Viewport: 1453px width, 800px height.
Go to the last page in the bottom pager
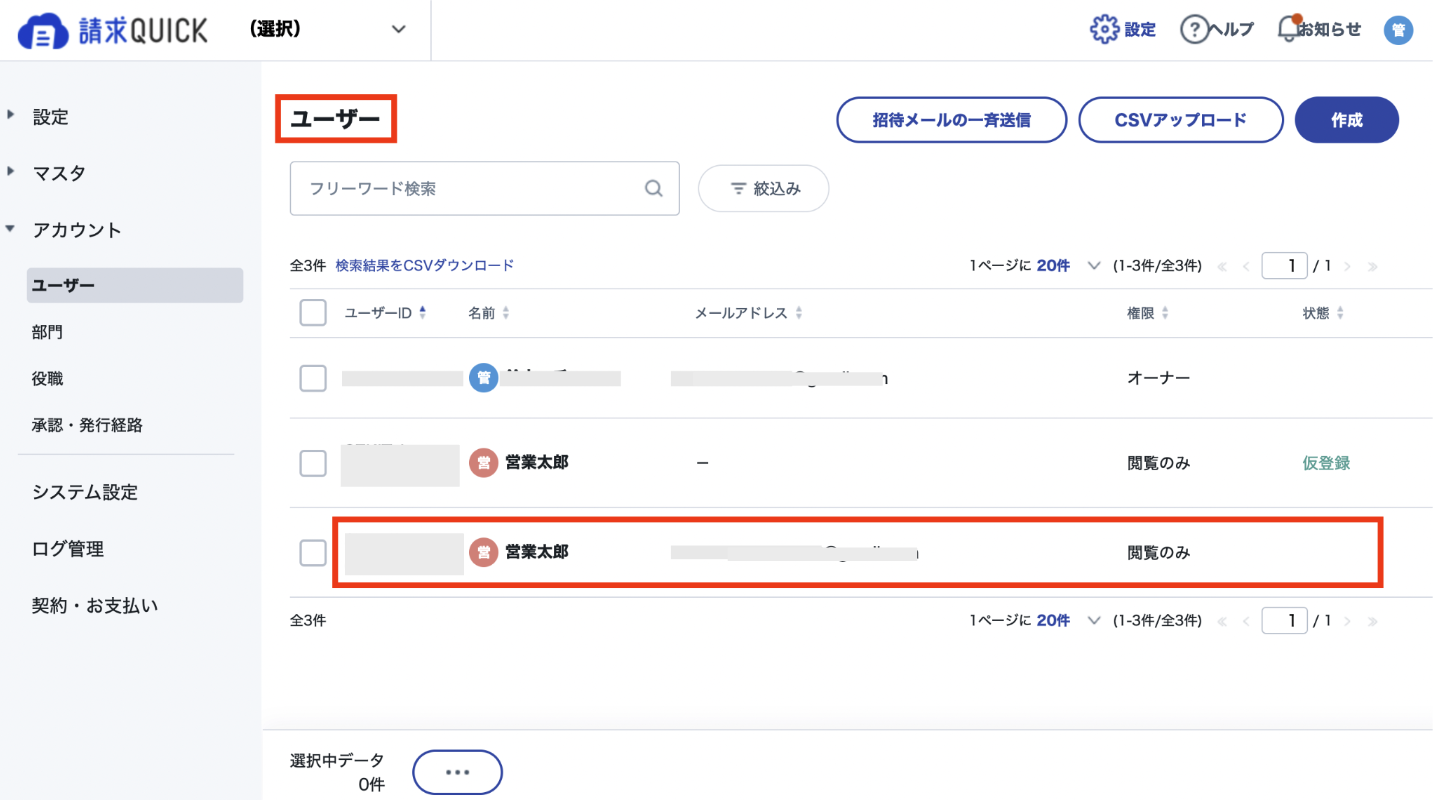(x=1372, y=621)
